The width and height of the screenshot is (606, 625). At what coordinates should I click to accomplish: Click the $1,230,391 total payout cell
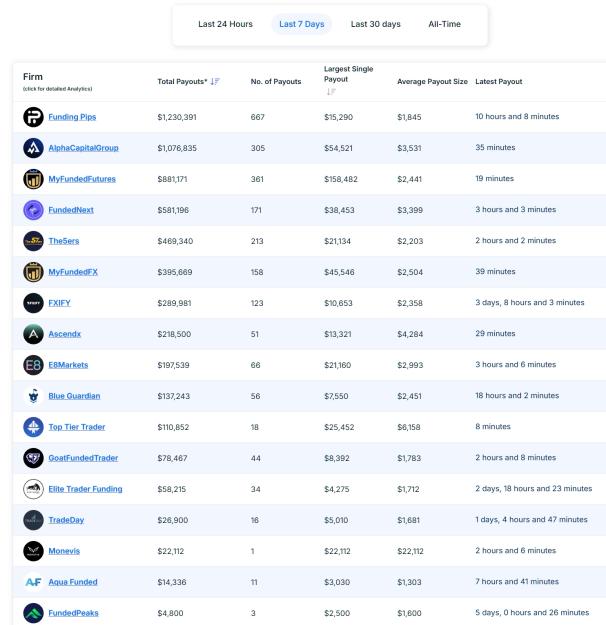(x=177, y=117)
